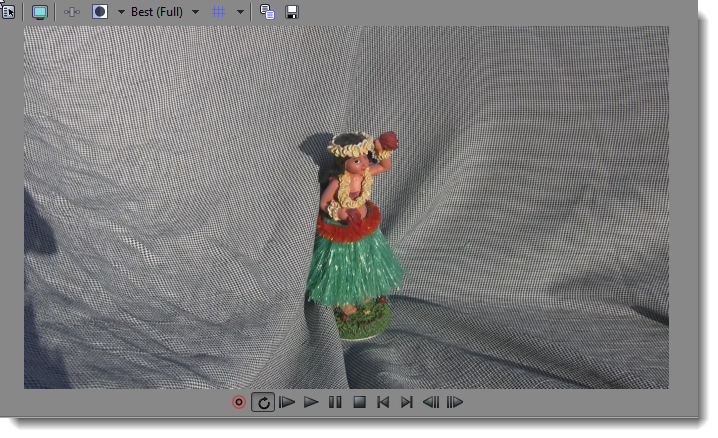Step to next frame
This screenshot has width=718, height=438.
click(455, 402)
